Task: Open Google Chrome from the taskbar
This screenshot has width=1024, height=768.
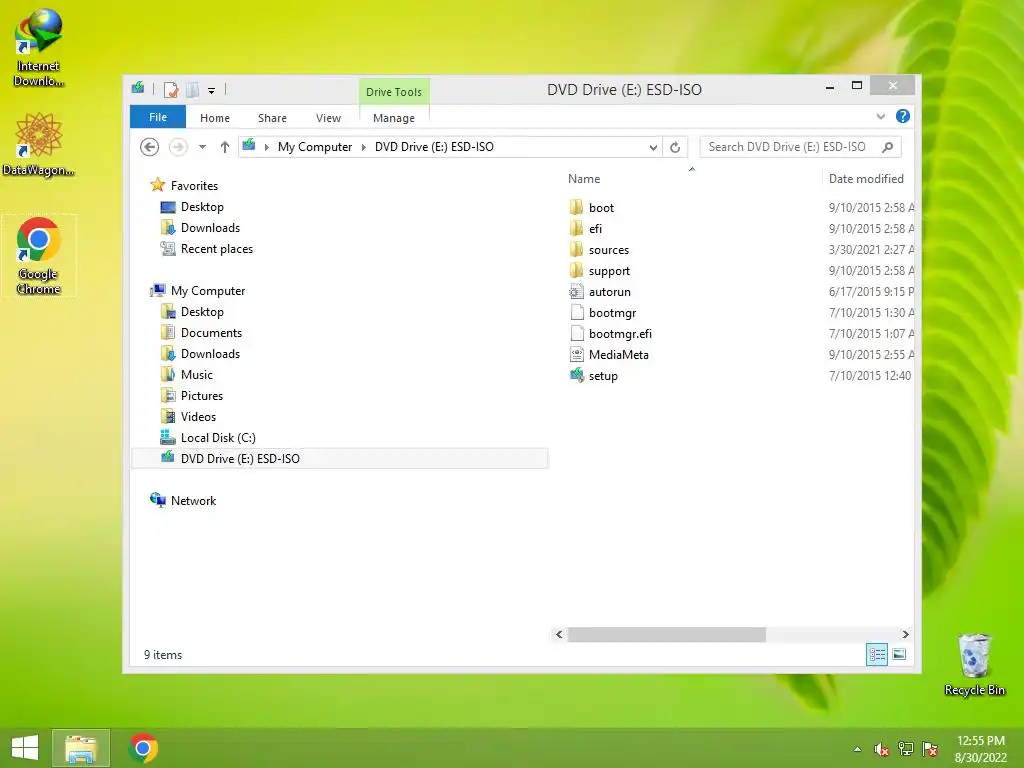Action: tap(143, 748)
